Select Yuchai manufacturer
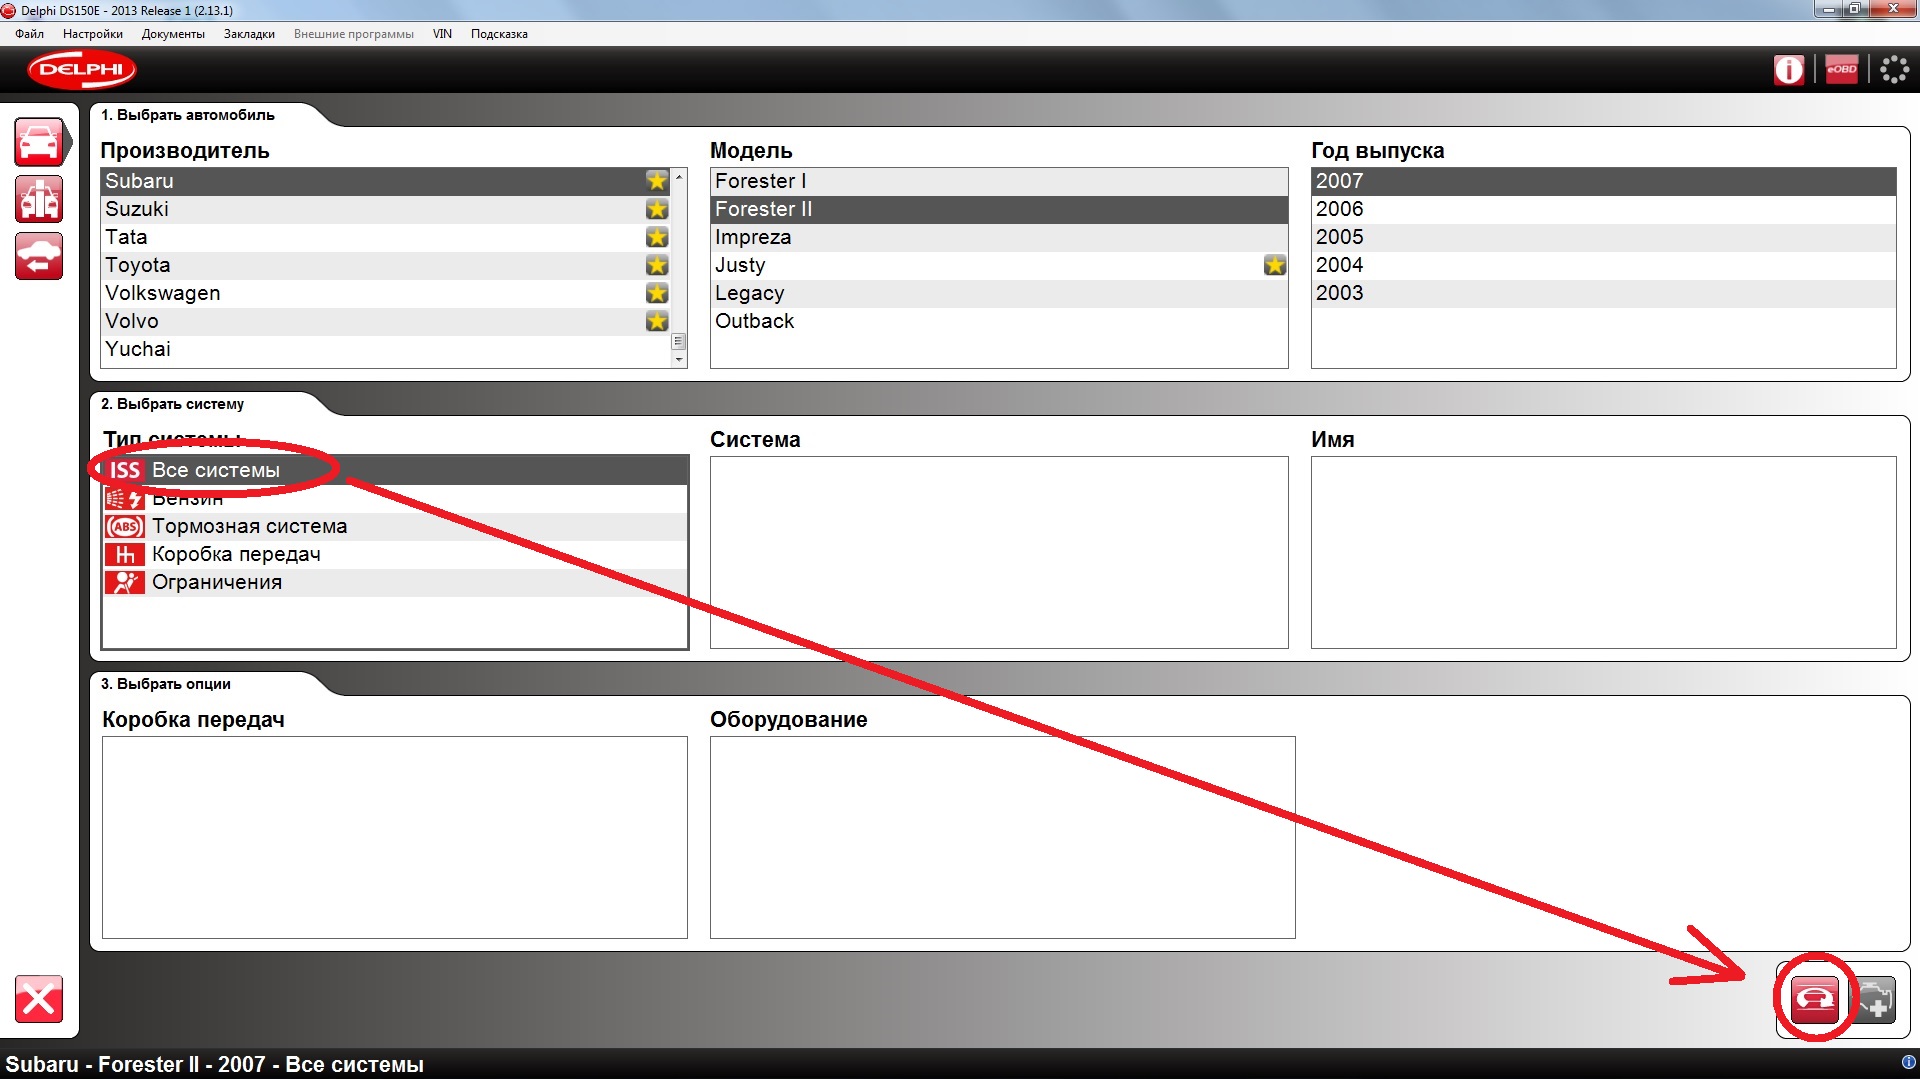The height and width of the screenshot is (1079, 1920). [386, 349]
